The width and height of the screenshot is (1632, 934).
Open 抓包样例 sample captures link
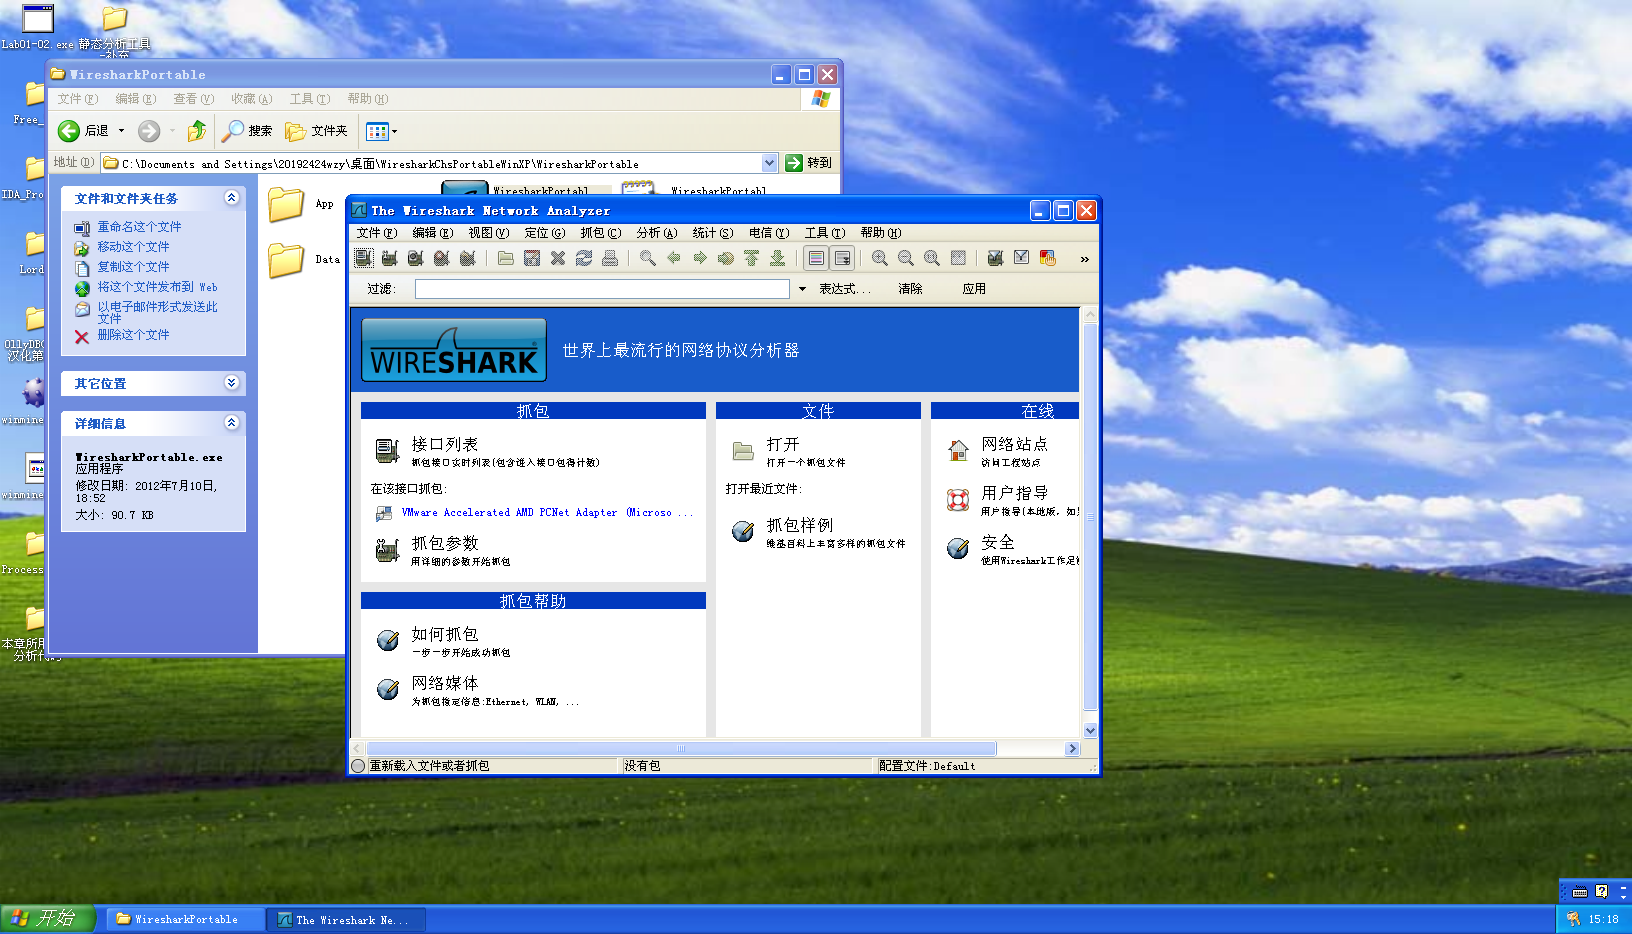[x=800, y=525]
